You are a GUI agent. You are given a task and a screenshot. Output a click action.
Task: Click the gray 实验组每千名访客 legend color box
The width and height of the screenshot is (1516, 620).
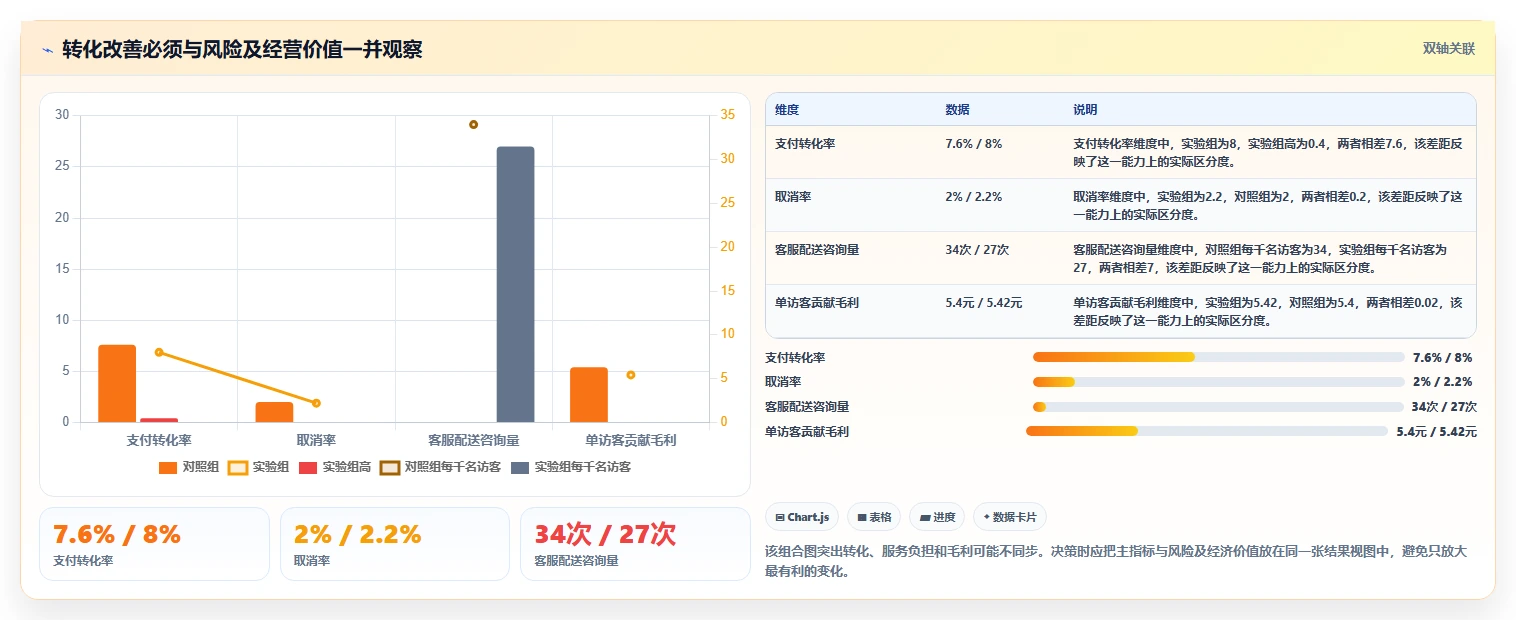coord(520,467)
